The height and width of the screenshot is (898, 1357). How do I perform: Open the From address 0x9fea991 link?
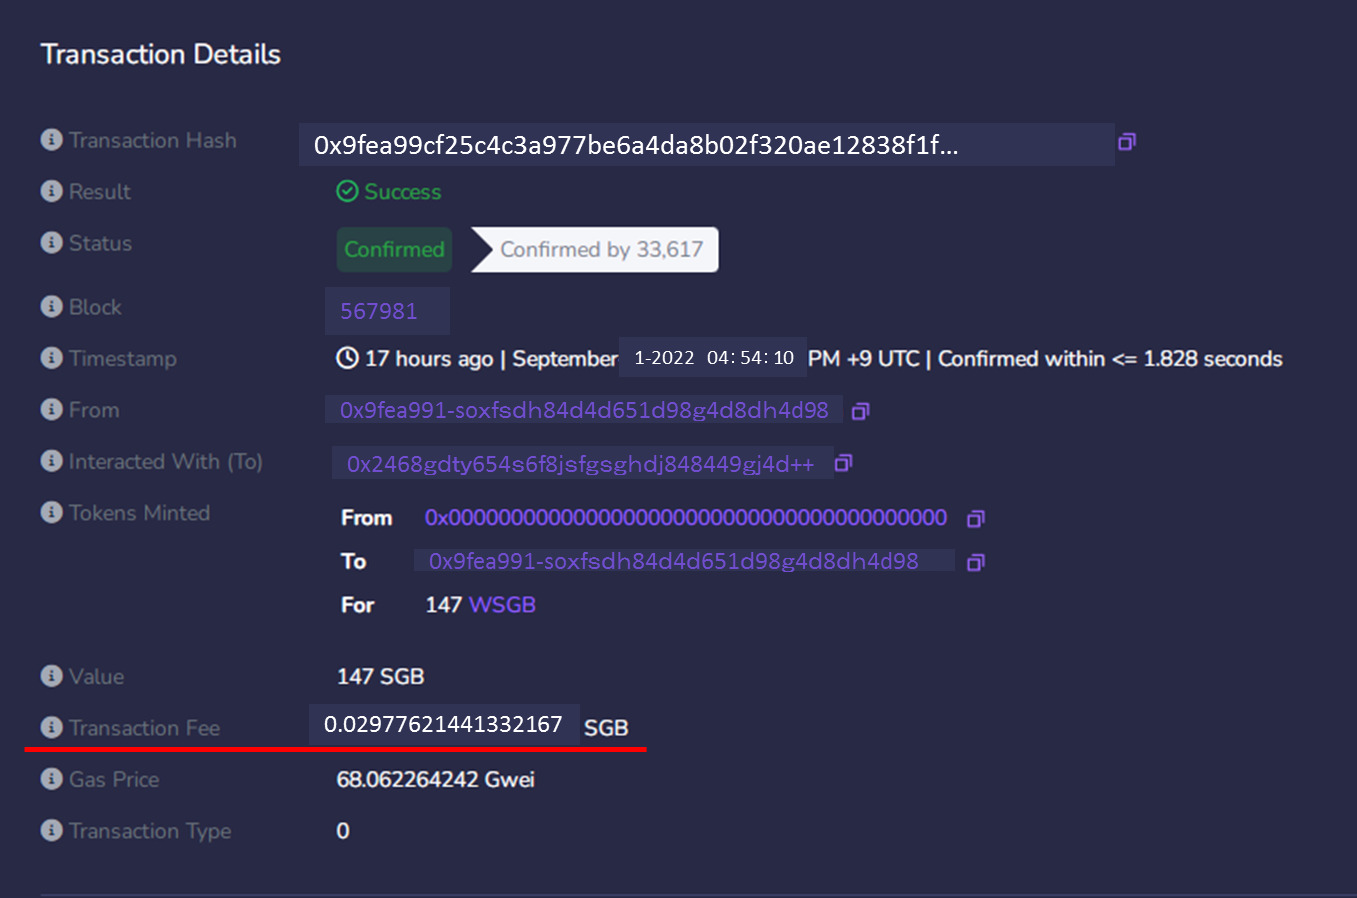pos(584,410)
